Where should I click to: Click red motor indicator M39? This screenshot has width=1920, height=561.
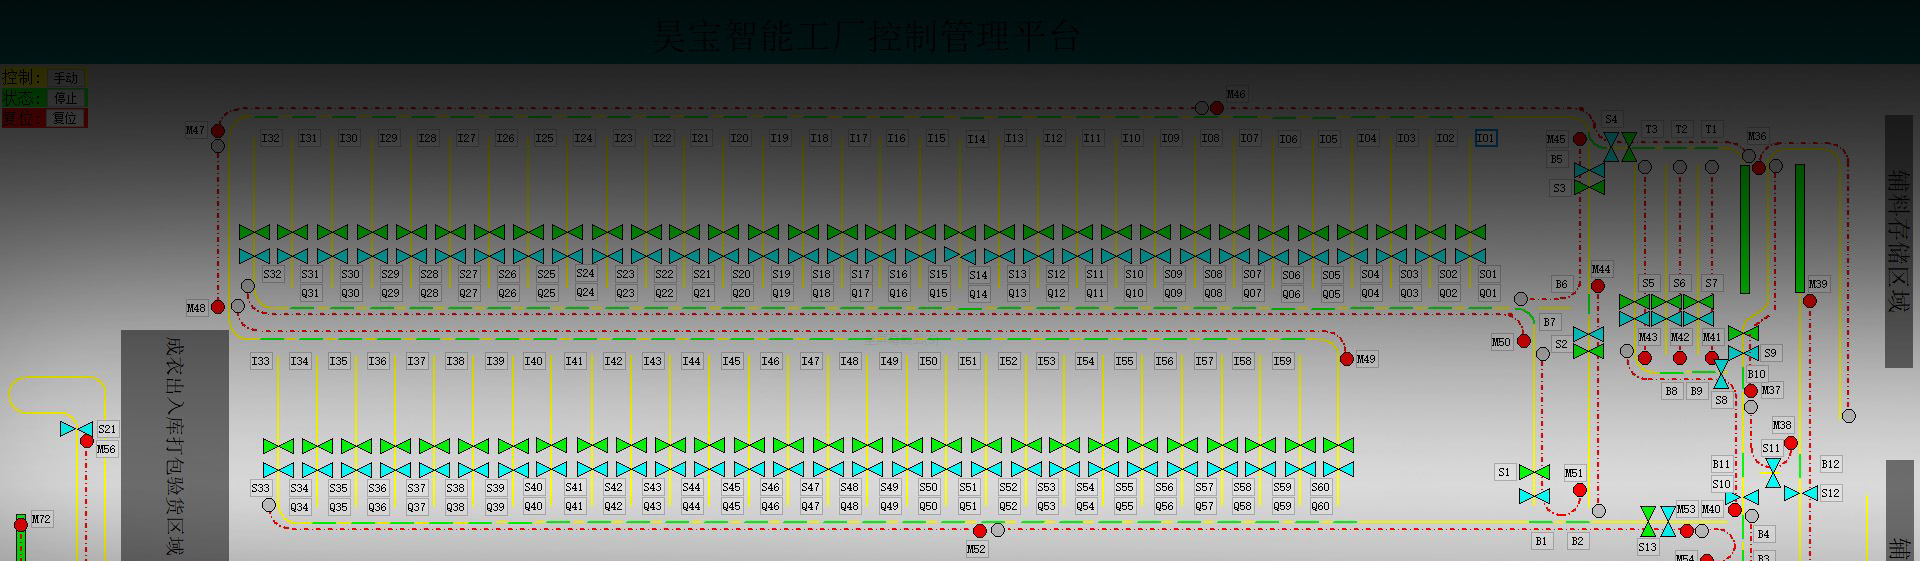[x=1810, y=301]
